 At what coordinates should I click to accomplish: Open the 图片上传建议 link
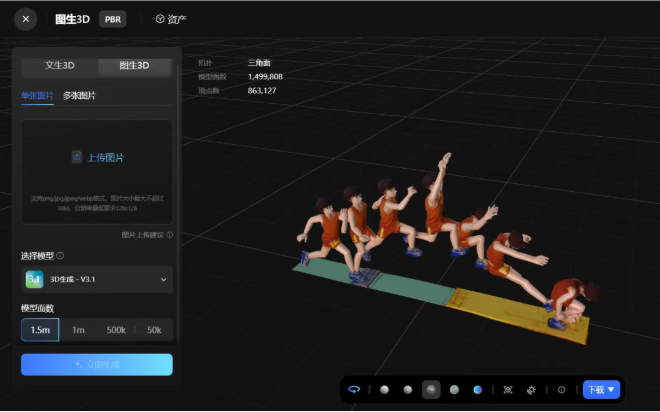[143, 235]
